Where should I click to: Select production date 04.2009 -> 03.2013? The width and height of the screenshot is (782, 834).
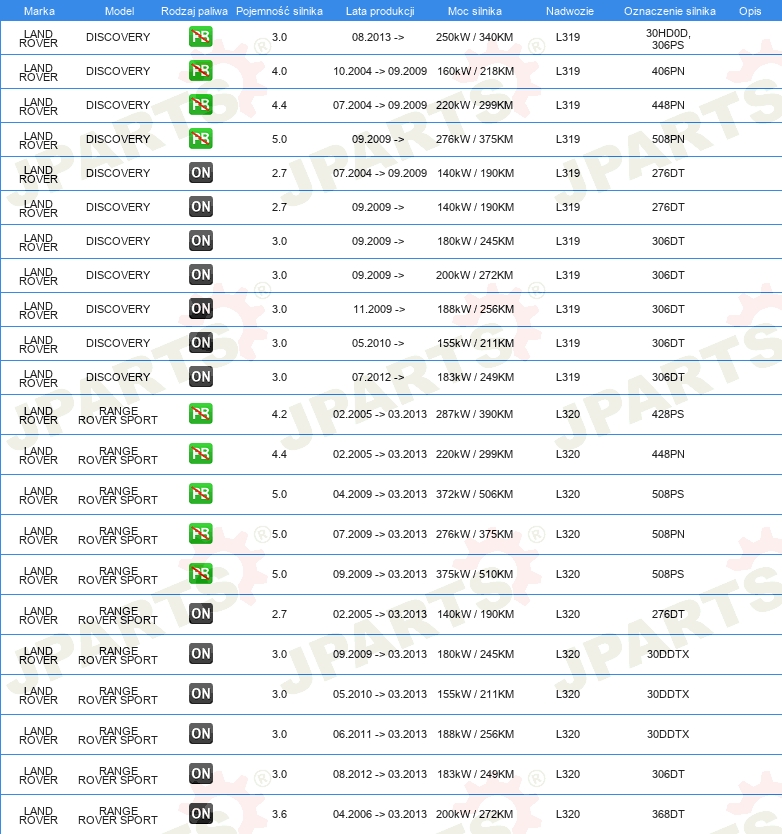380,494
